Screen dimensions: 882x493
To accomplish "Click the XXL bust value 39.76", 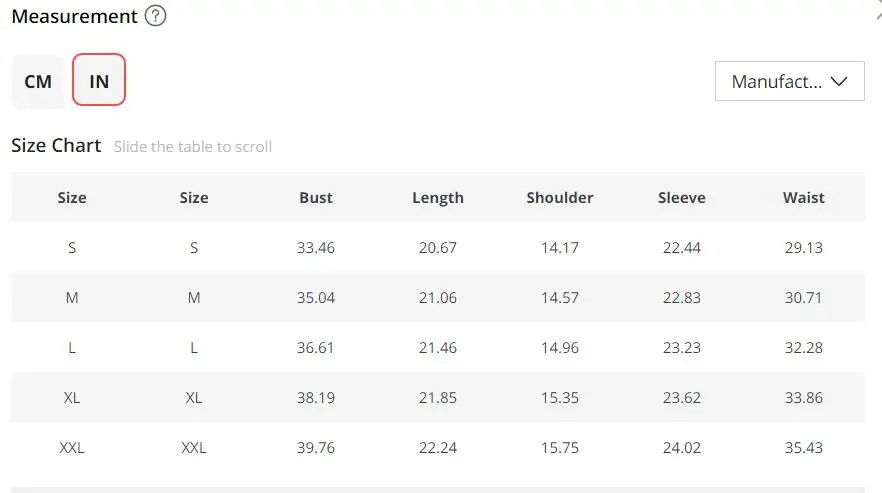I will [316, 447].
